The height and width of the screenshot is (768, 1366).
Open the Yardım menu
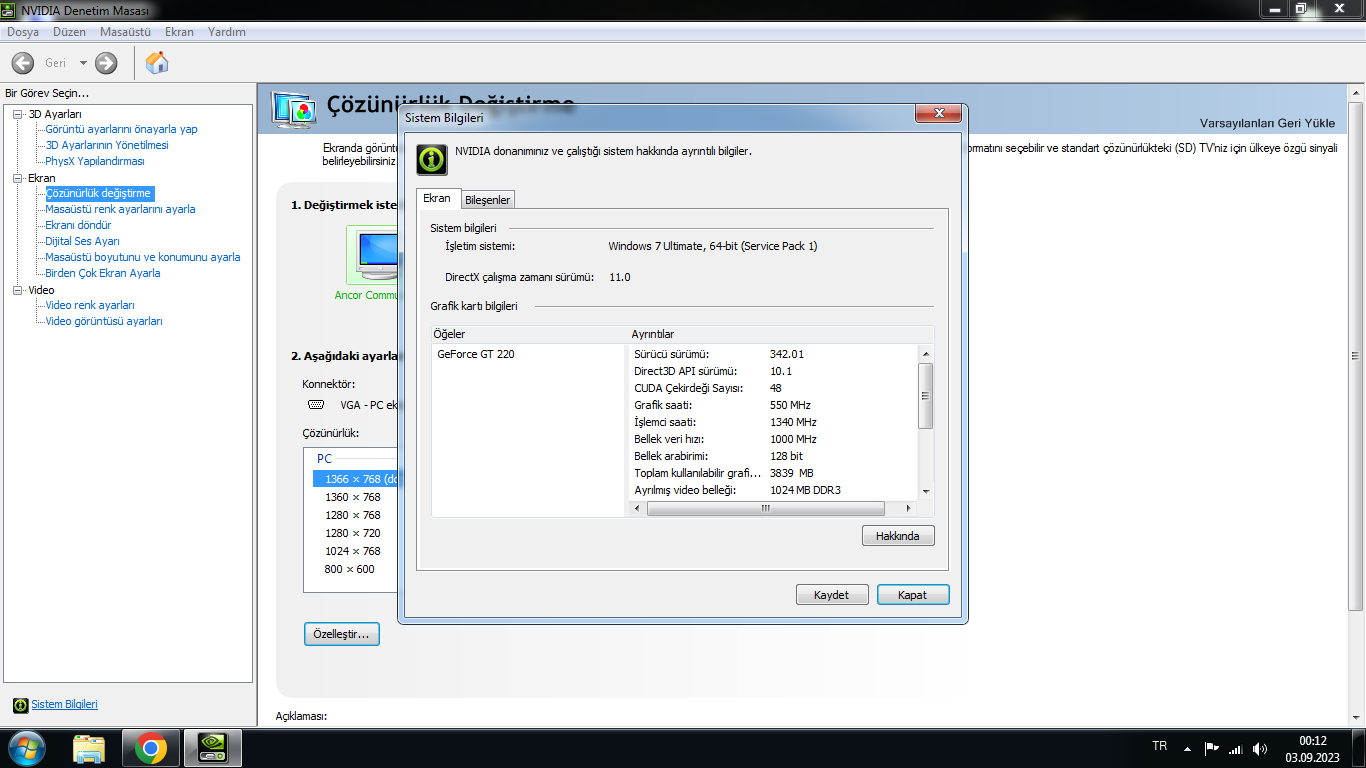click(227, 32)
